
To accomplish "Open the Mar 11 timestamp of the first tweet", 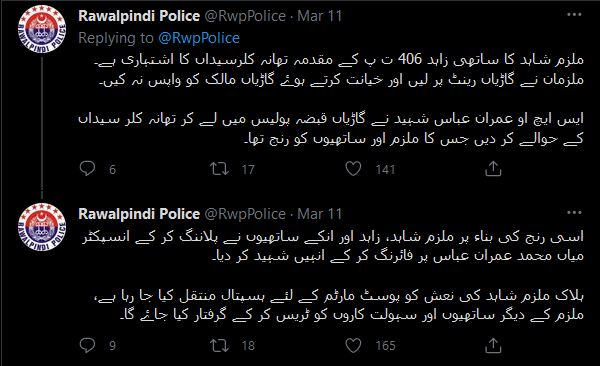I will tap(320, 16).
